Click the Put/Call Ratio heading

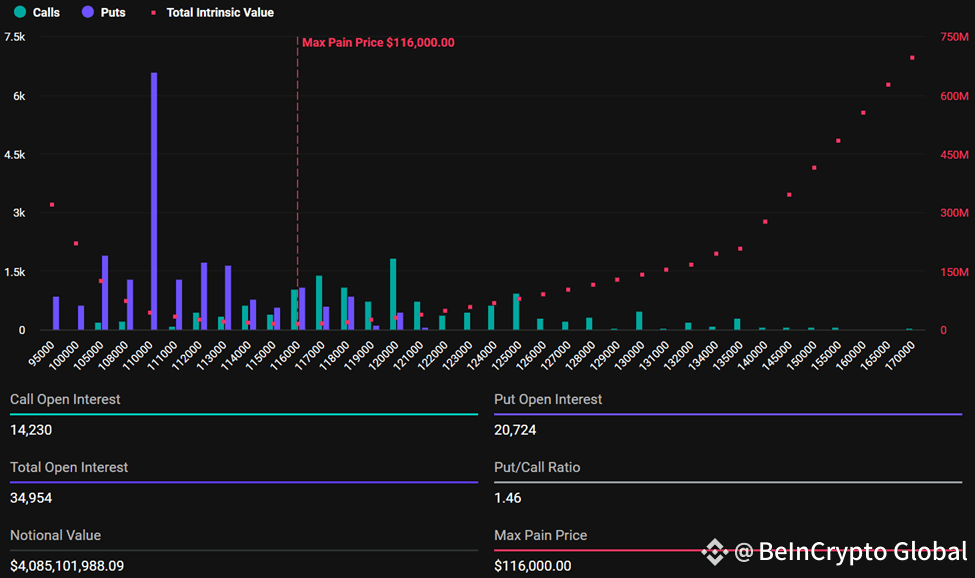tap(537, 467)
